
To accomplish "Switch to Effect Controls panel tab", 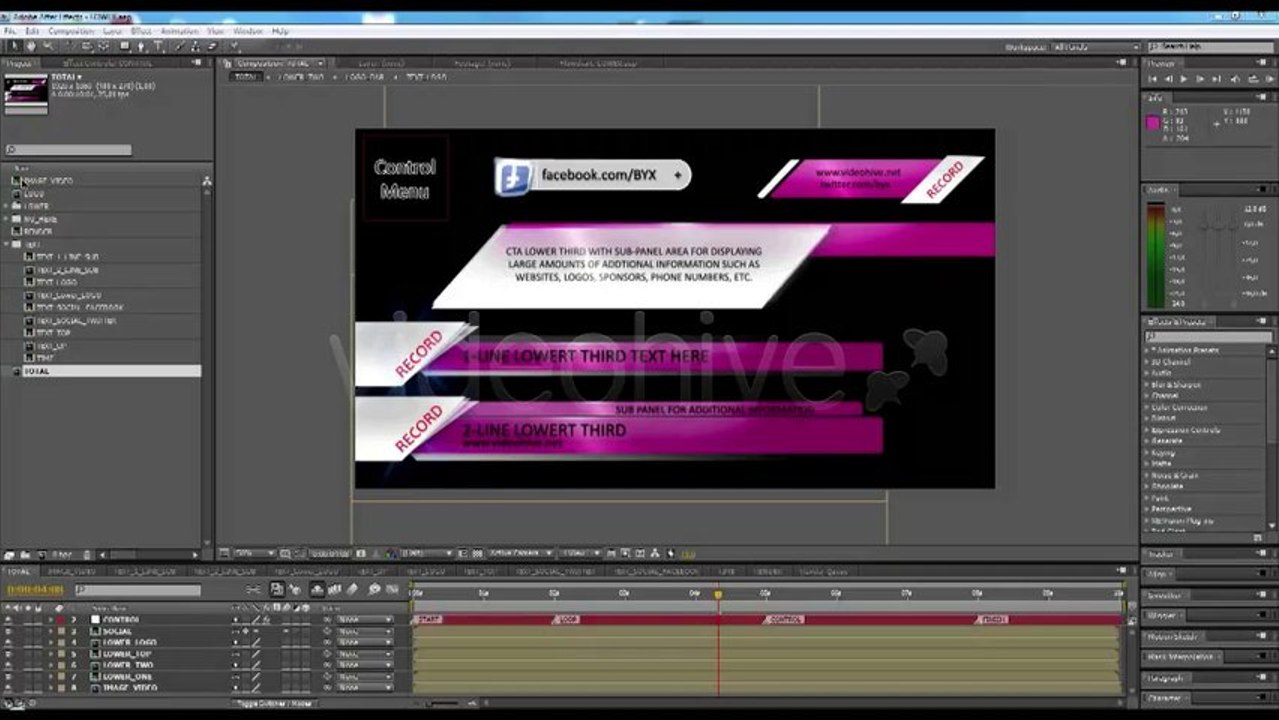I will click(x=108, y=63).
